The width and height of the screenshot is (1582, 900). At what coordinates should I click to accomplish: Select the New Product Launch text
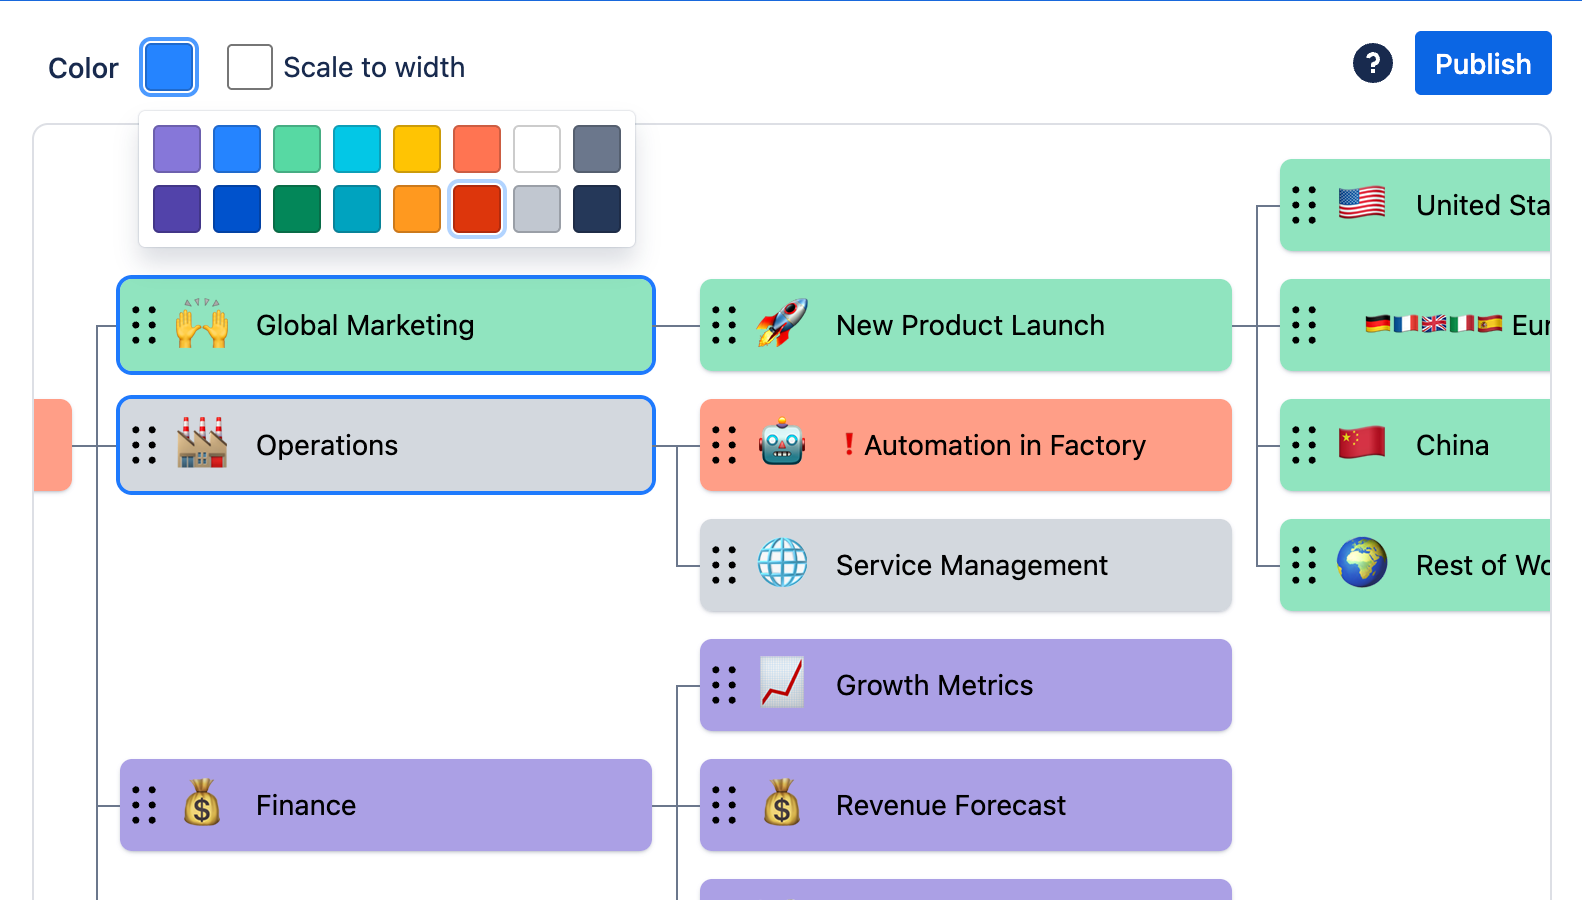970,325
